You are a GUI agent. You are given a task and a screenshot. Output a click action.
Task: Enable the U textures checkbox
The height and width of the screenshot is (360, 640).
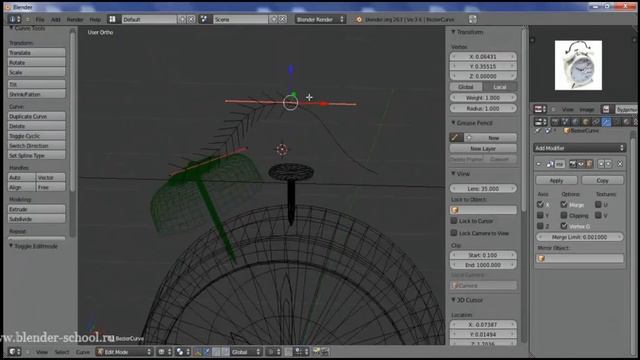coord(598,204)
